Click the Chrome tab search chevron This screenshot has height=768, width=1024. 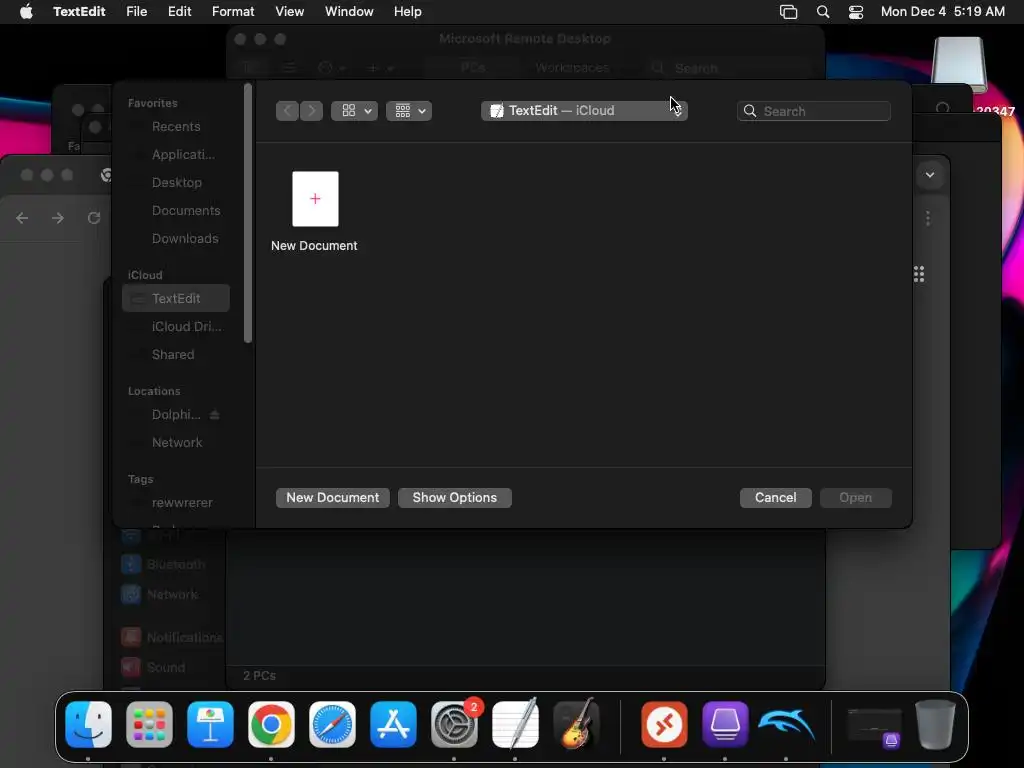pyautogui.click(x=930, y=175)
